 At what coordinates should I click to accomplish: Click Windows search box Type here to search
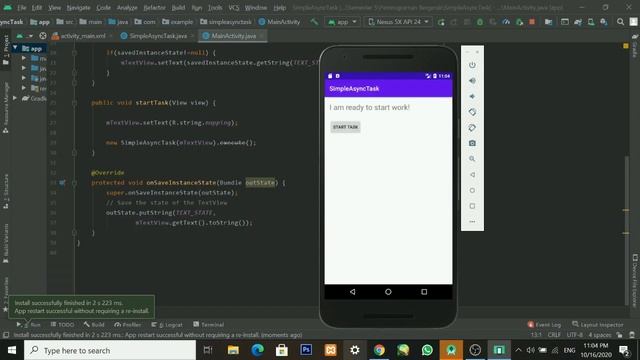point(110,350)
